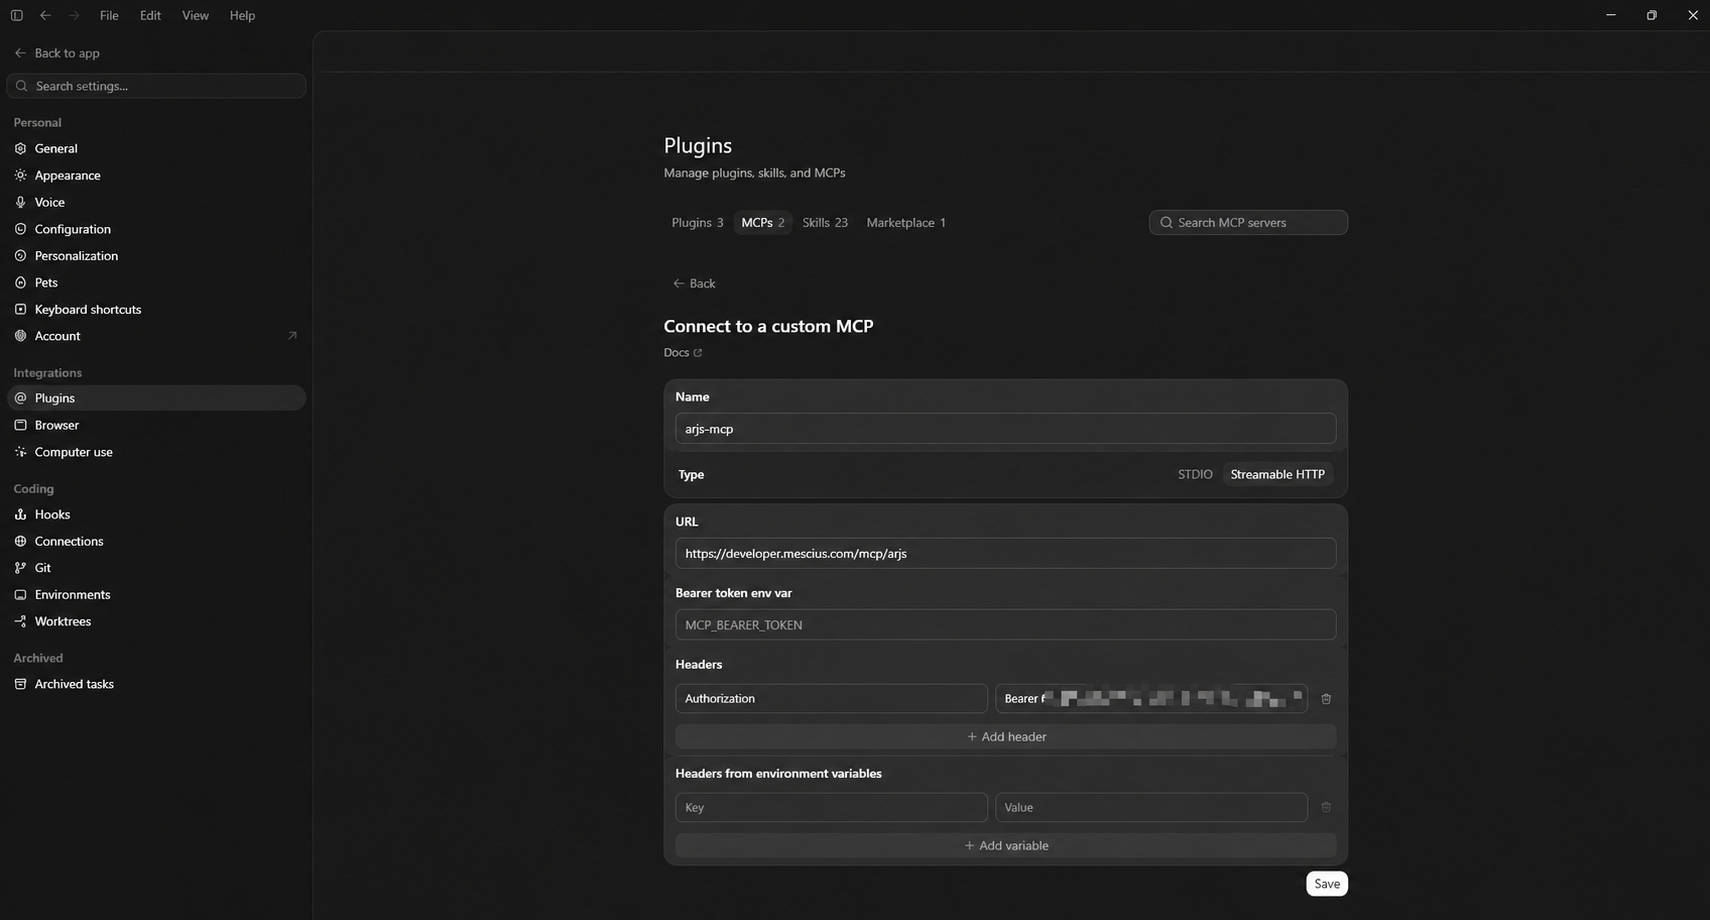The image size is (1710, 920).
Task: Switch to the Skills tab
Action: coord(825,223)
